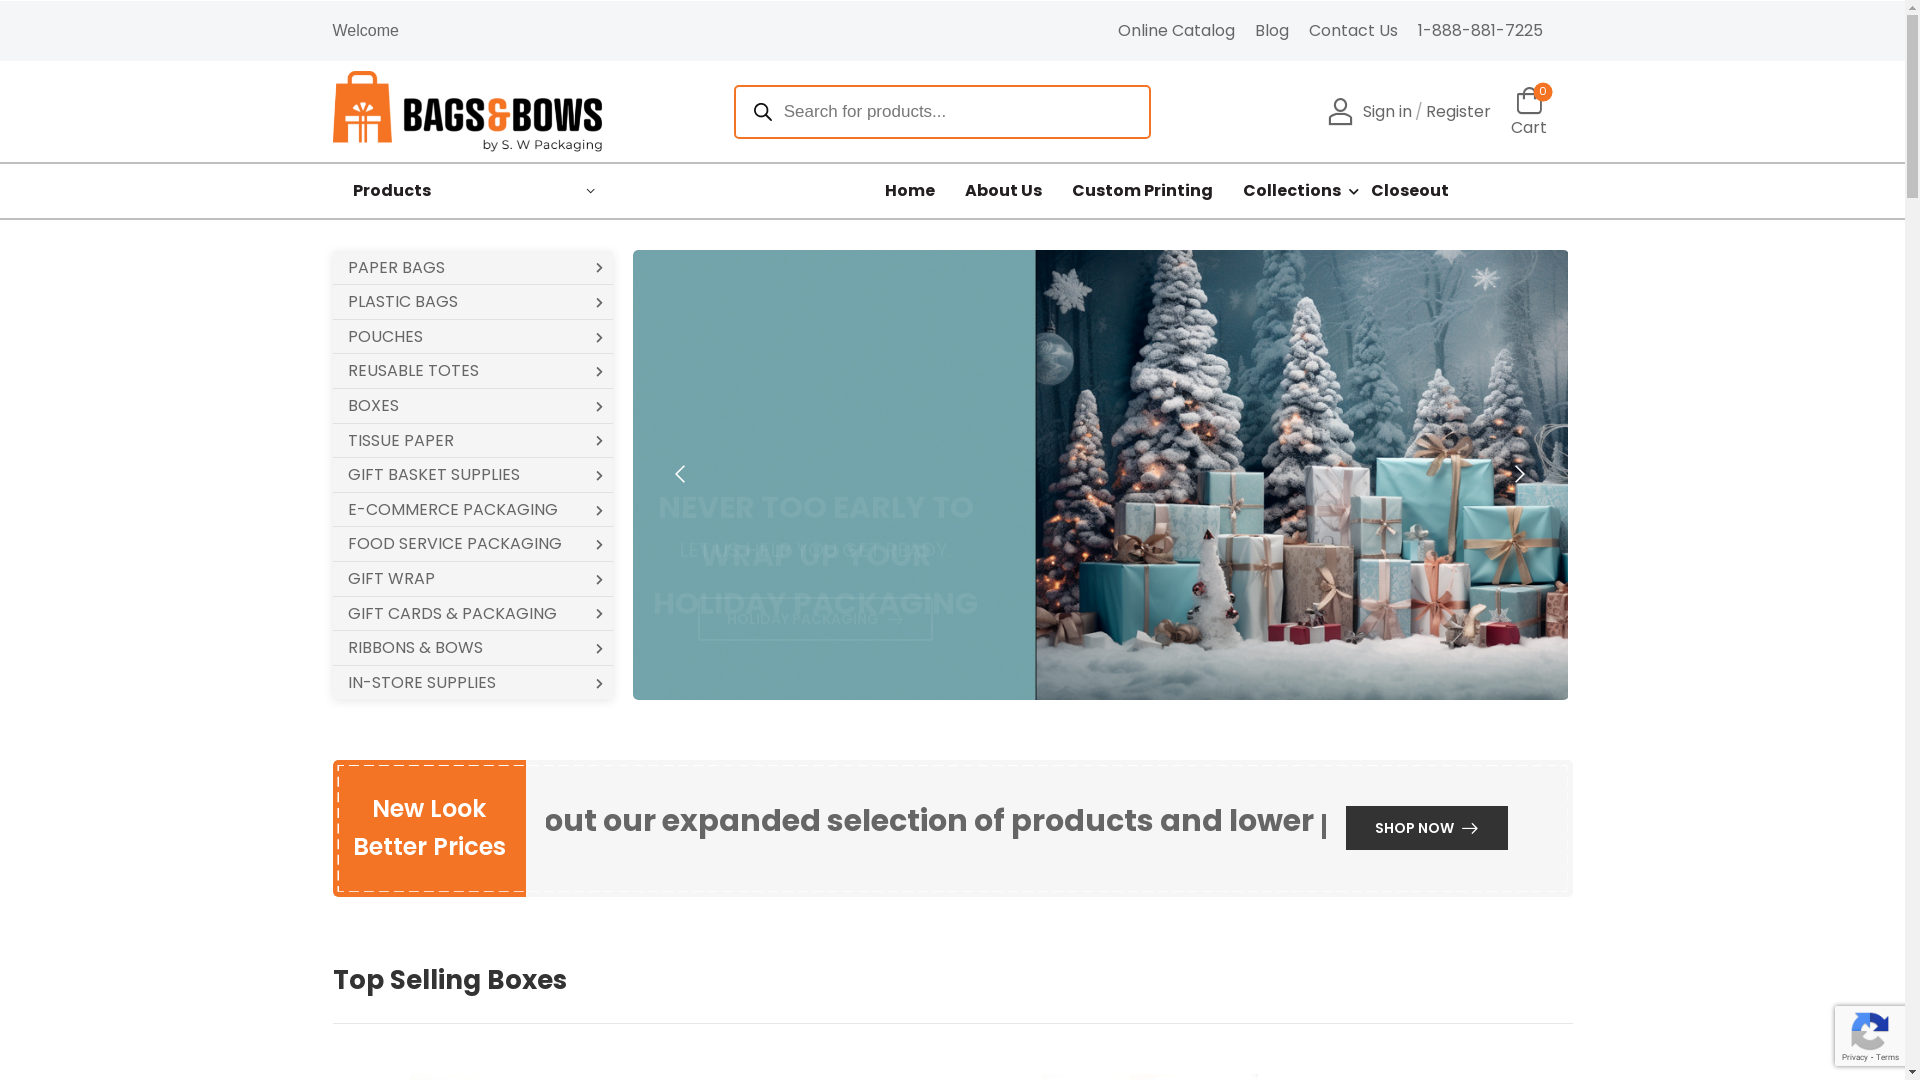
Task: Click the user account icon
Action: (x=1340, y=112)
